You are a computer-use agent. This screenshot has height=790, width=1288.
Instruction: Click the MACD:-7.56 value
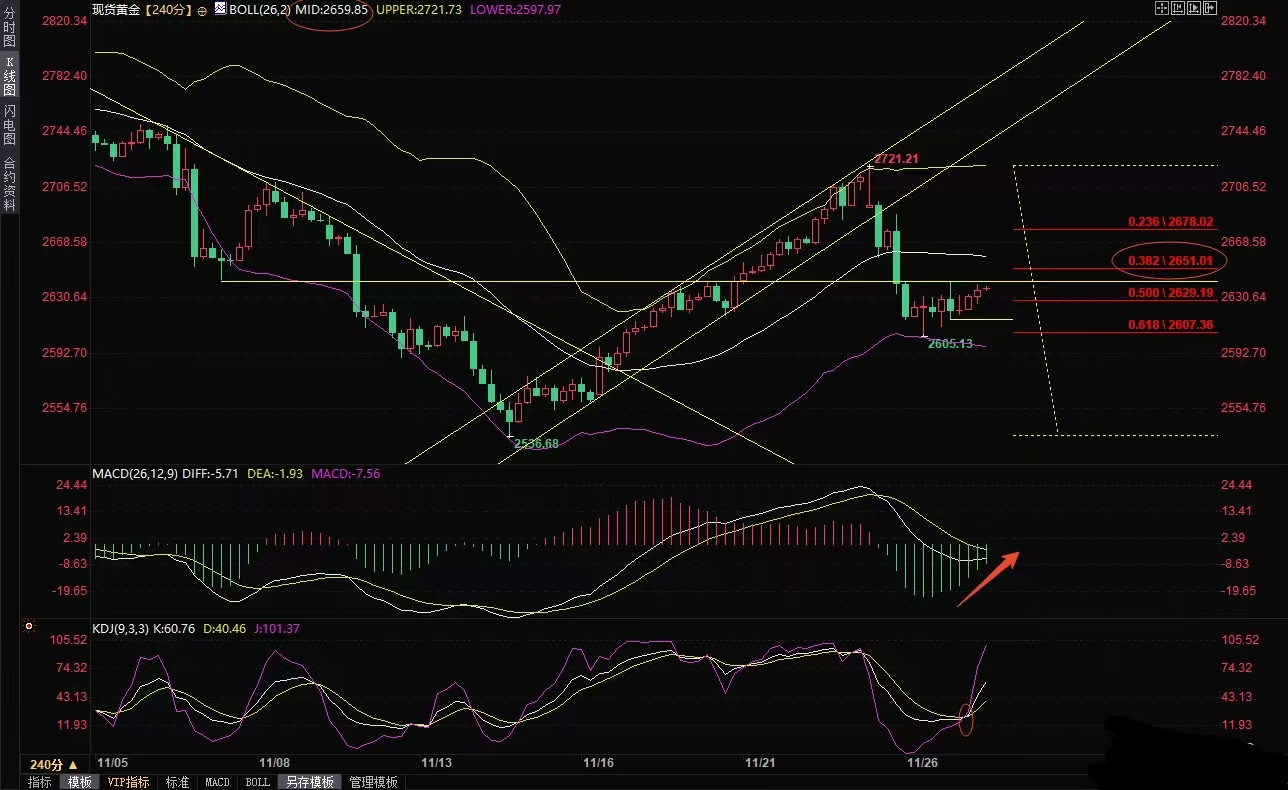[346, 474]
